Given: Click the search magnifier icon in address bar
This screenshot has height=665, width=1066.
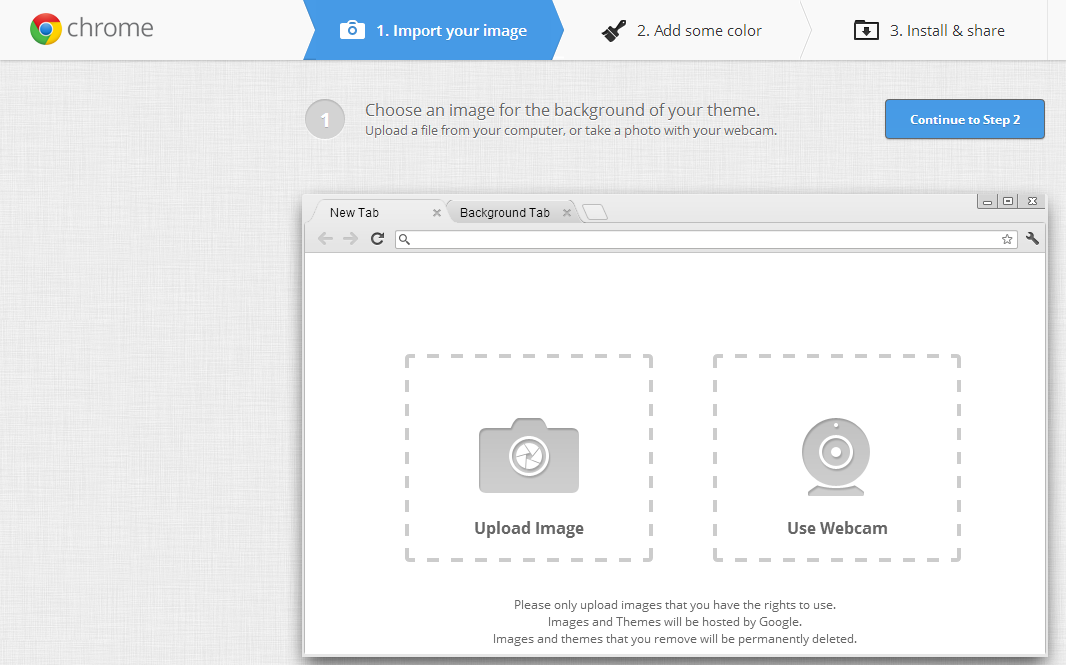Looking at the screenshot, I should (404, 239).
